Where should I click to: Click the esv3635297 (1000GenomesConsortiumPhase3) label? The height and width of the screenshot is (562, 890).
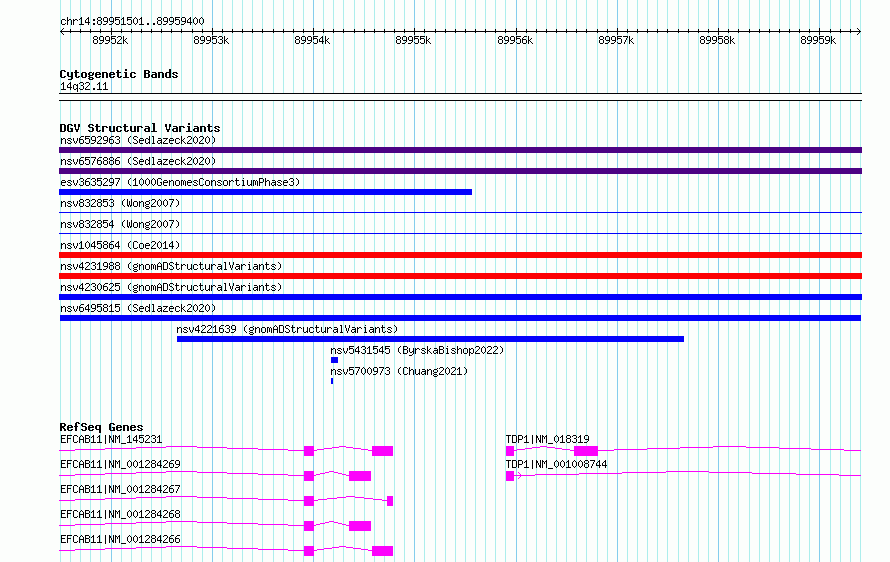[180, 182]
